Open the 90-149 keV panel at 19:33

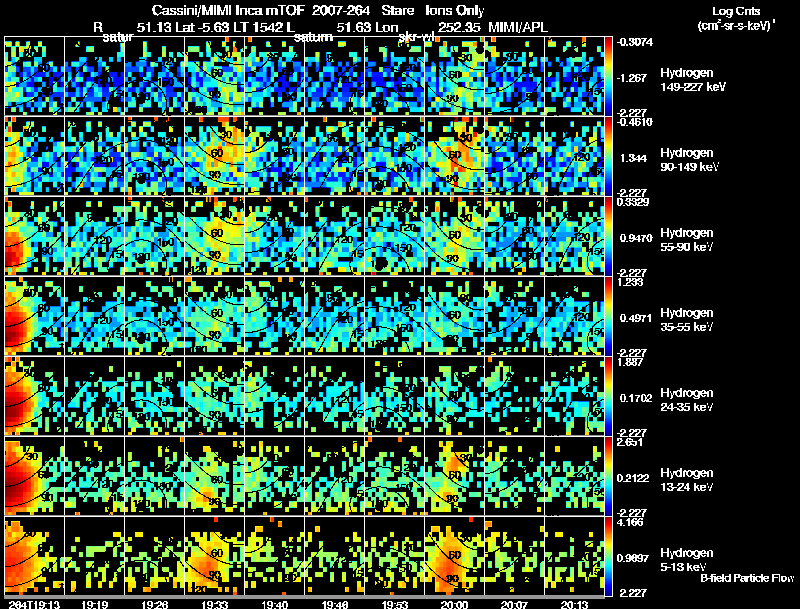pyautogui.click(x=214, y=156)
